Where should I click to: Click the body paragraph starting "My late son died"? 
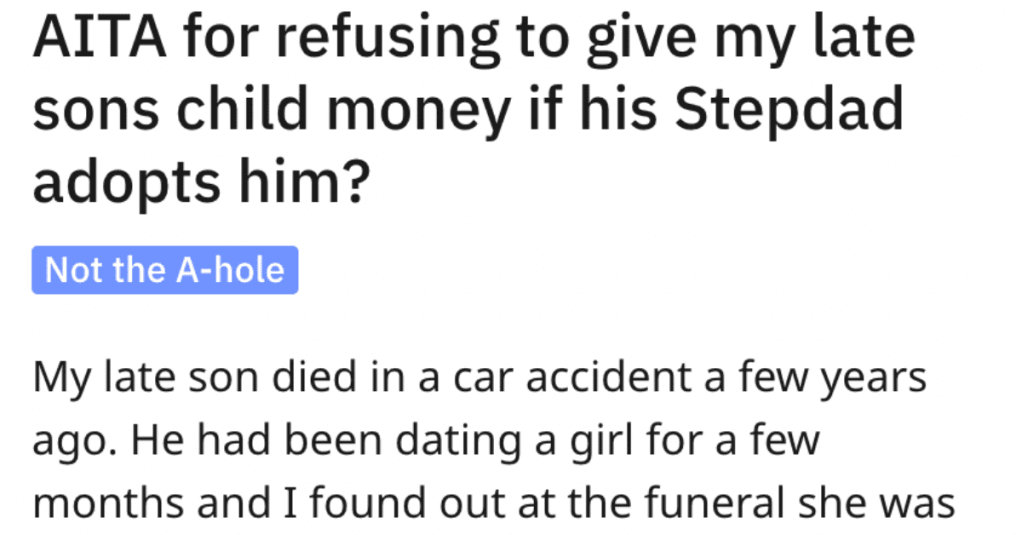(x=494, y=440)
